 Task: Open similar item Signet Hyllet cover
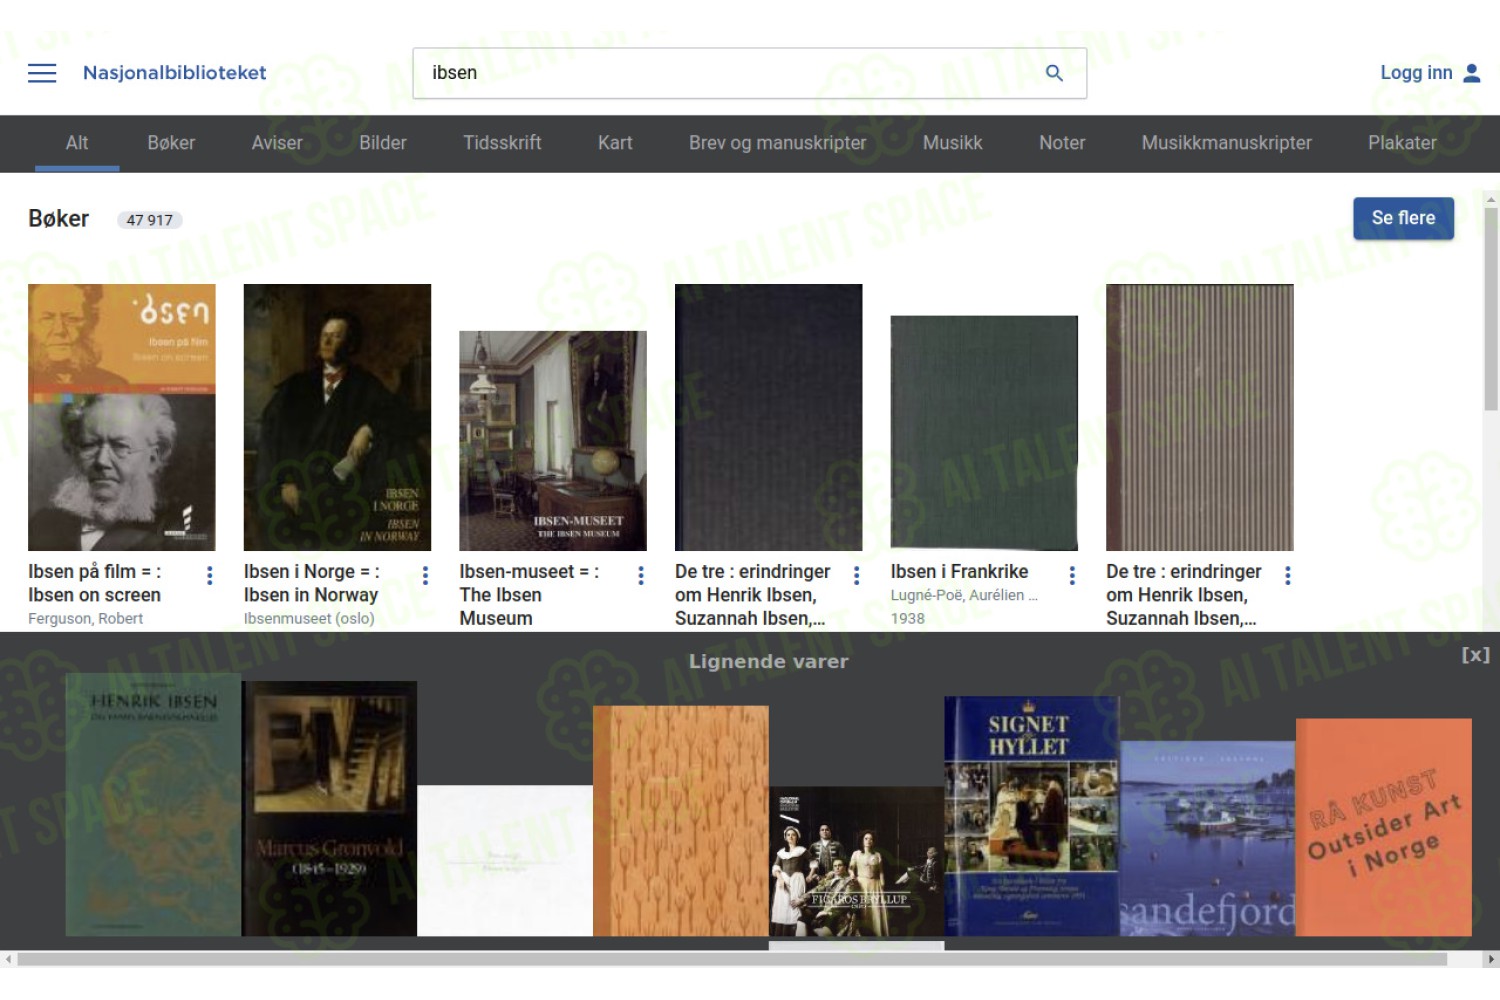(x=1032, y=816)
